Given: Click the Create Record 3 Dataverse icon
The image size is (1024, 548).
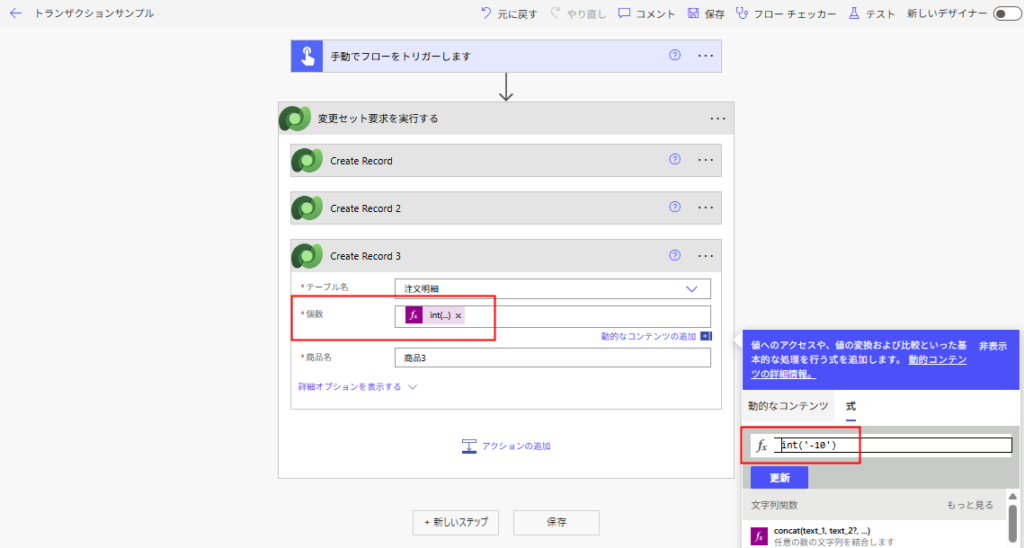Looking at the screenshot, I should (307, 256).
